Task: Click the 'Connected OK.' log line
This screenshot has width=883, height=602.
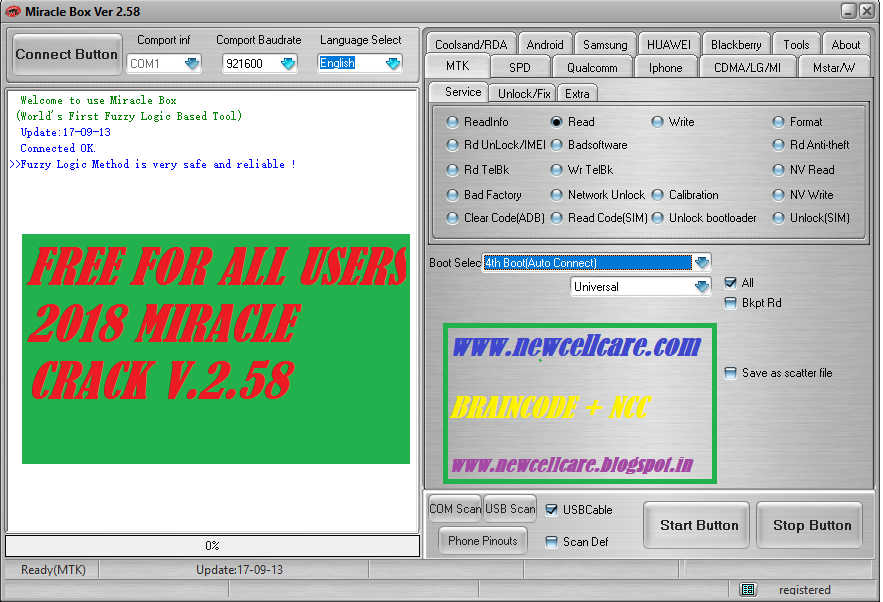Action: click(x=58, y=148)
